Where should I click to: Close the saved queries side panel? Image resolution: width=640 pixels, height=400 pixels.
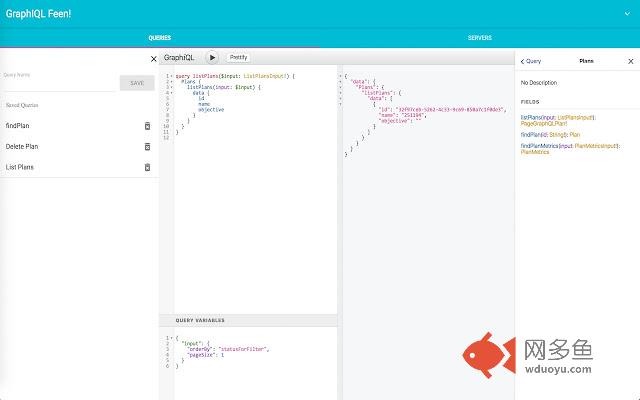(153, 59)
